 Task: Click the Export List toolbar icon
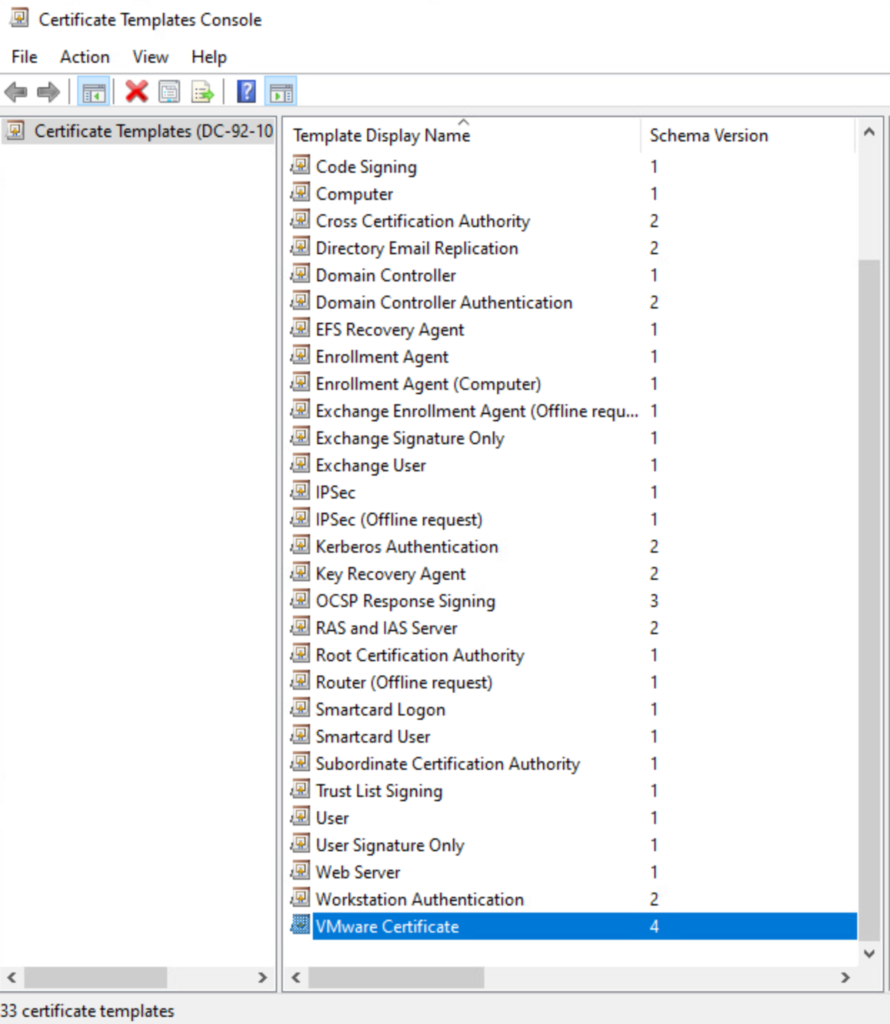[203, 93]
